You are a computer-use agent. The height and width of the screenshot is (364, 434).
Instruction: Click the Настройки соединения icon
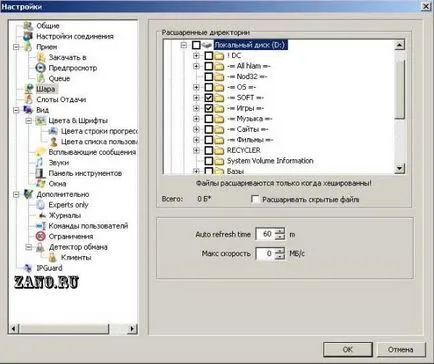[28, 36]
